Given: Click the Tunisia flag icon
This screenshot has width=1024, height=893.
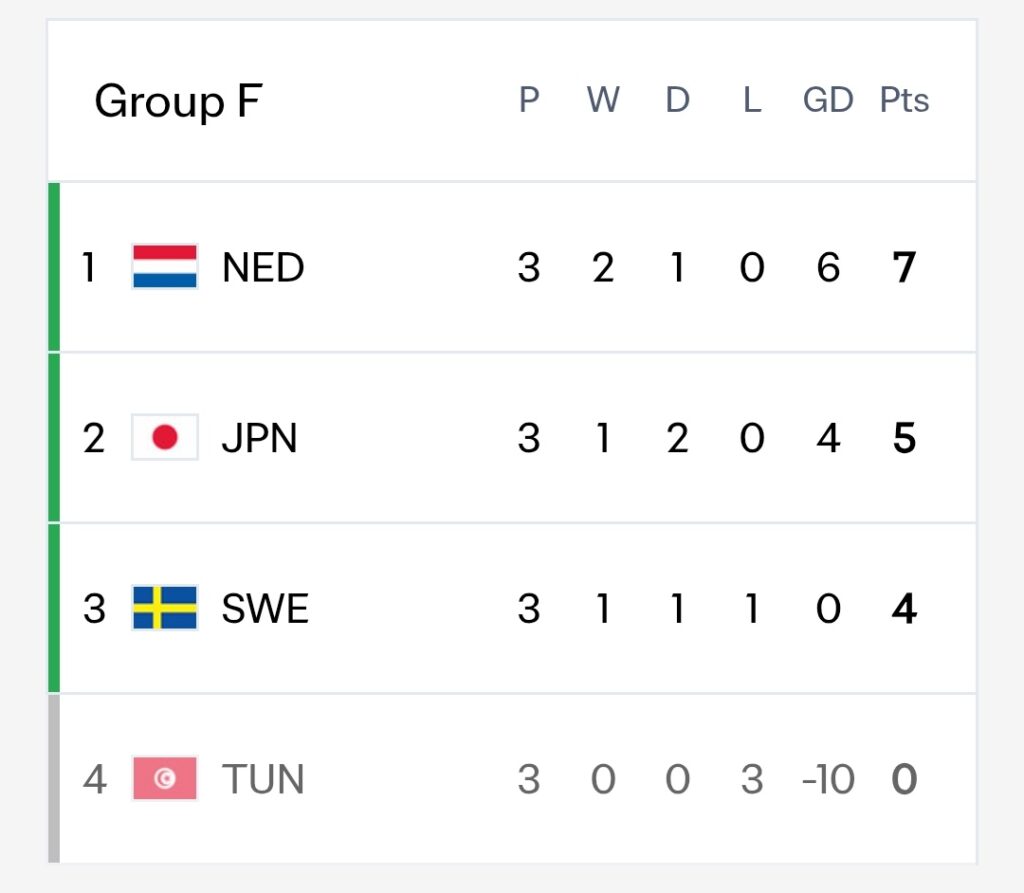Looking at the screenshot, I should point(165,778).
